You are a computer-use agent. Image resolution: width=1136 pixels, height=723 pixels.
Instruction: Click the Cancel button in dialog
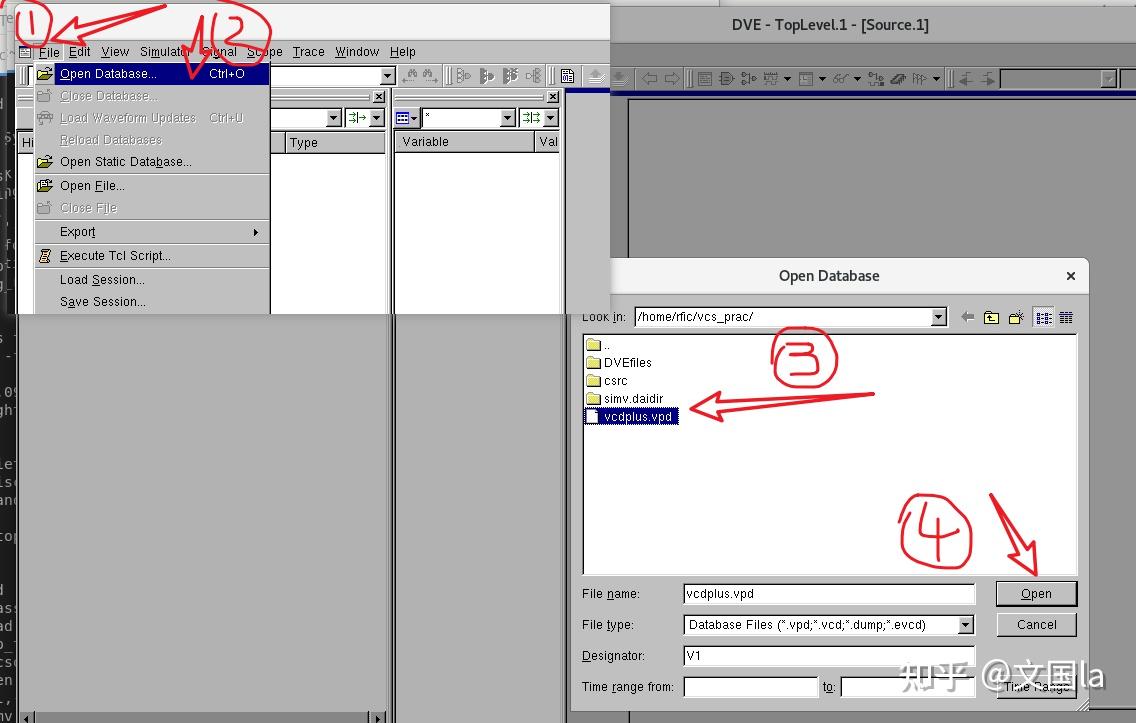click(x=1036, y=625)
